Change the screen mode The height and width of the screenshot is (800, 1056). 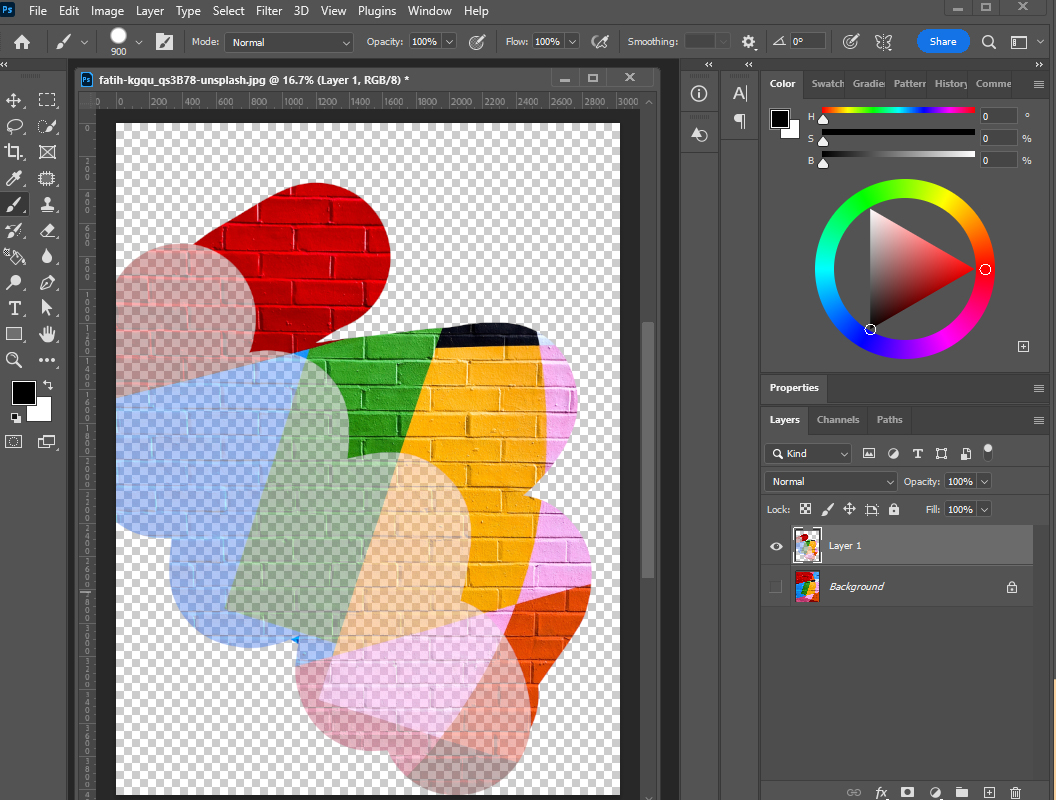47,442
